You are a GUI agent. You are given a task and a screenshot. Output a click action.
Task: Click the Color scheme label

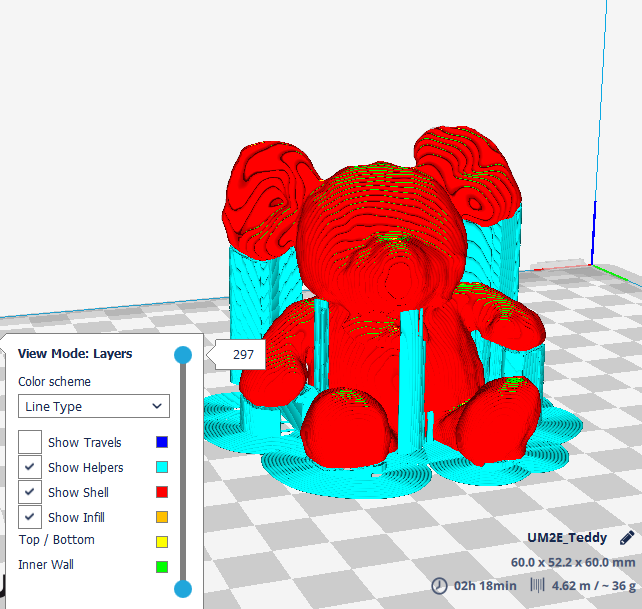click(x=54, y=382)
